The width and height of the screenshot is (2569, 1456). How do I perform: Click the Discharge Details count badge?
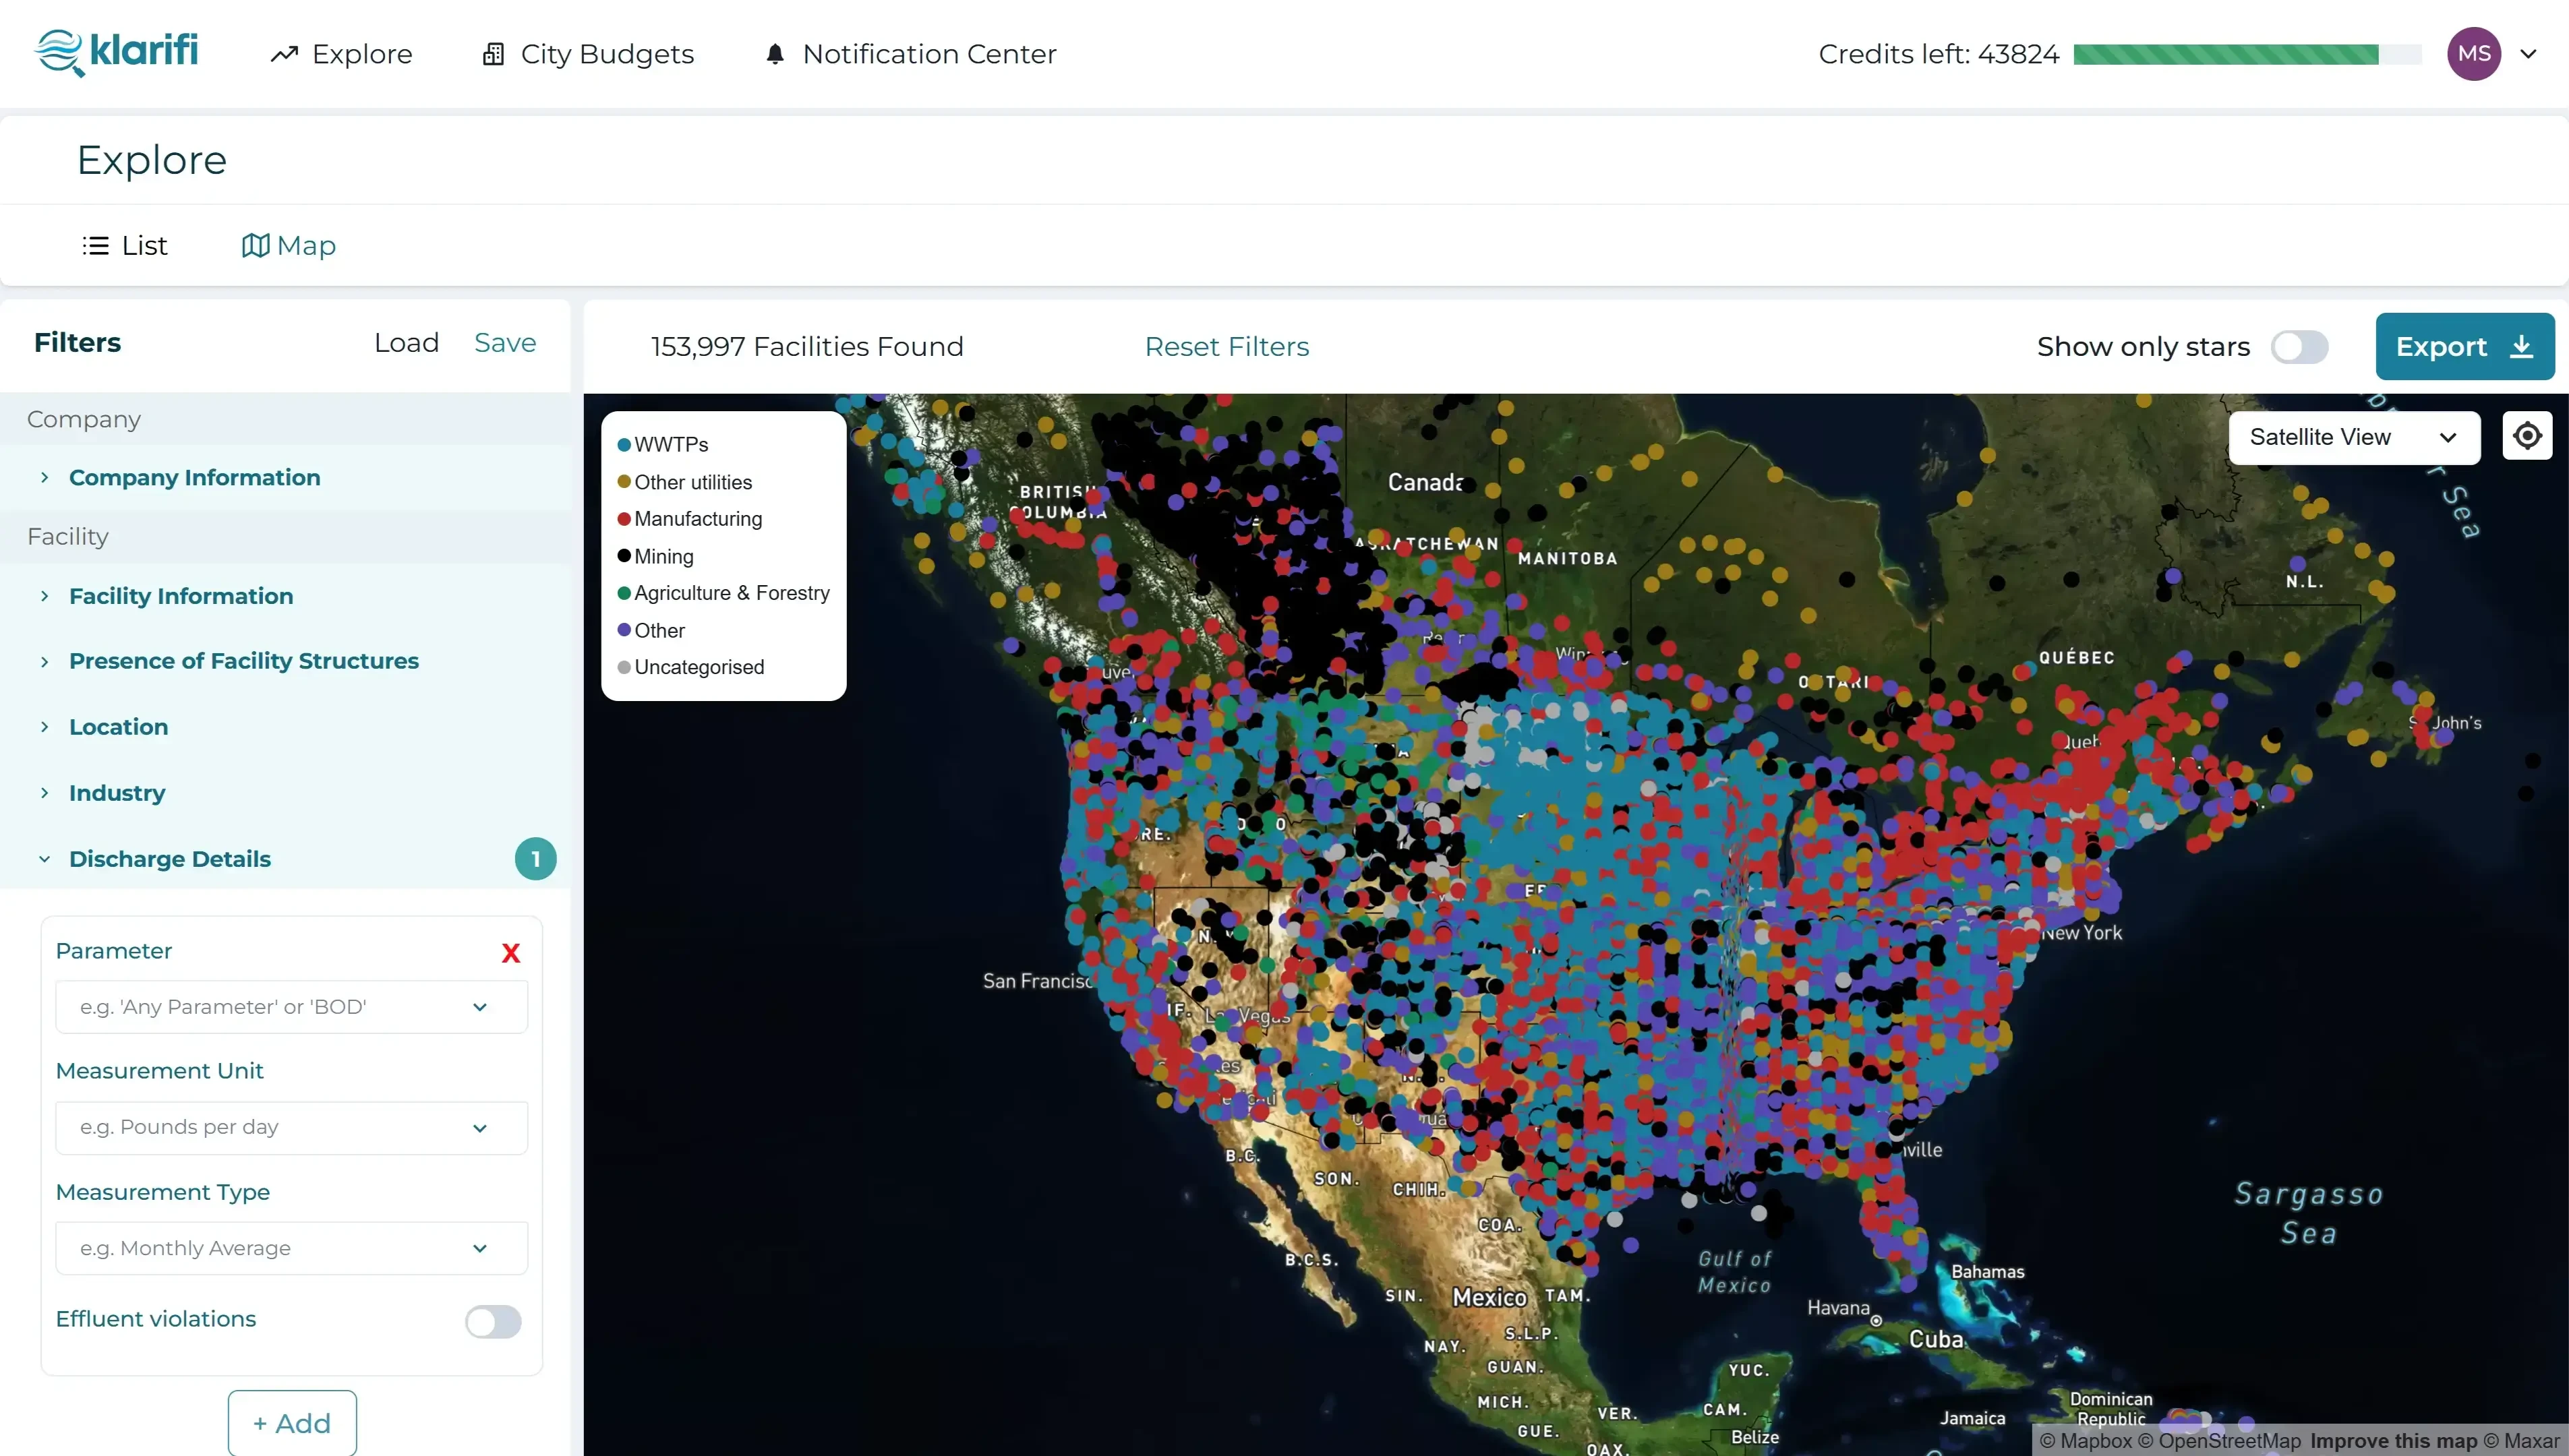535,859
